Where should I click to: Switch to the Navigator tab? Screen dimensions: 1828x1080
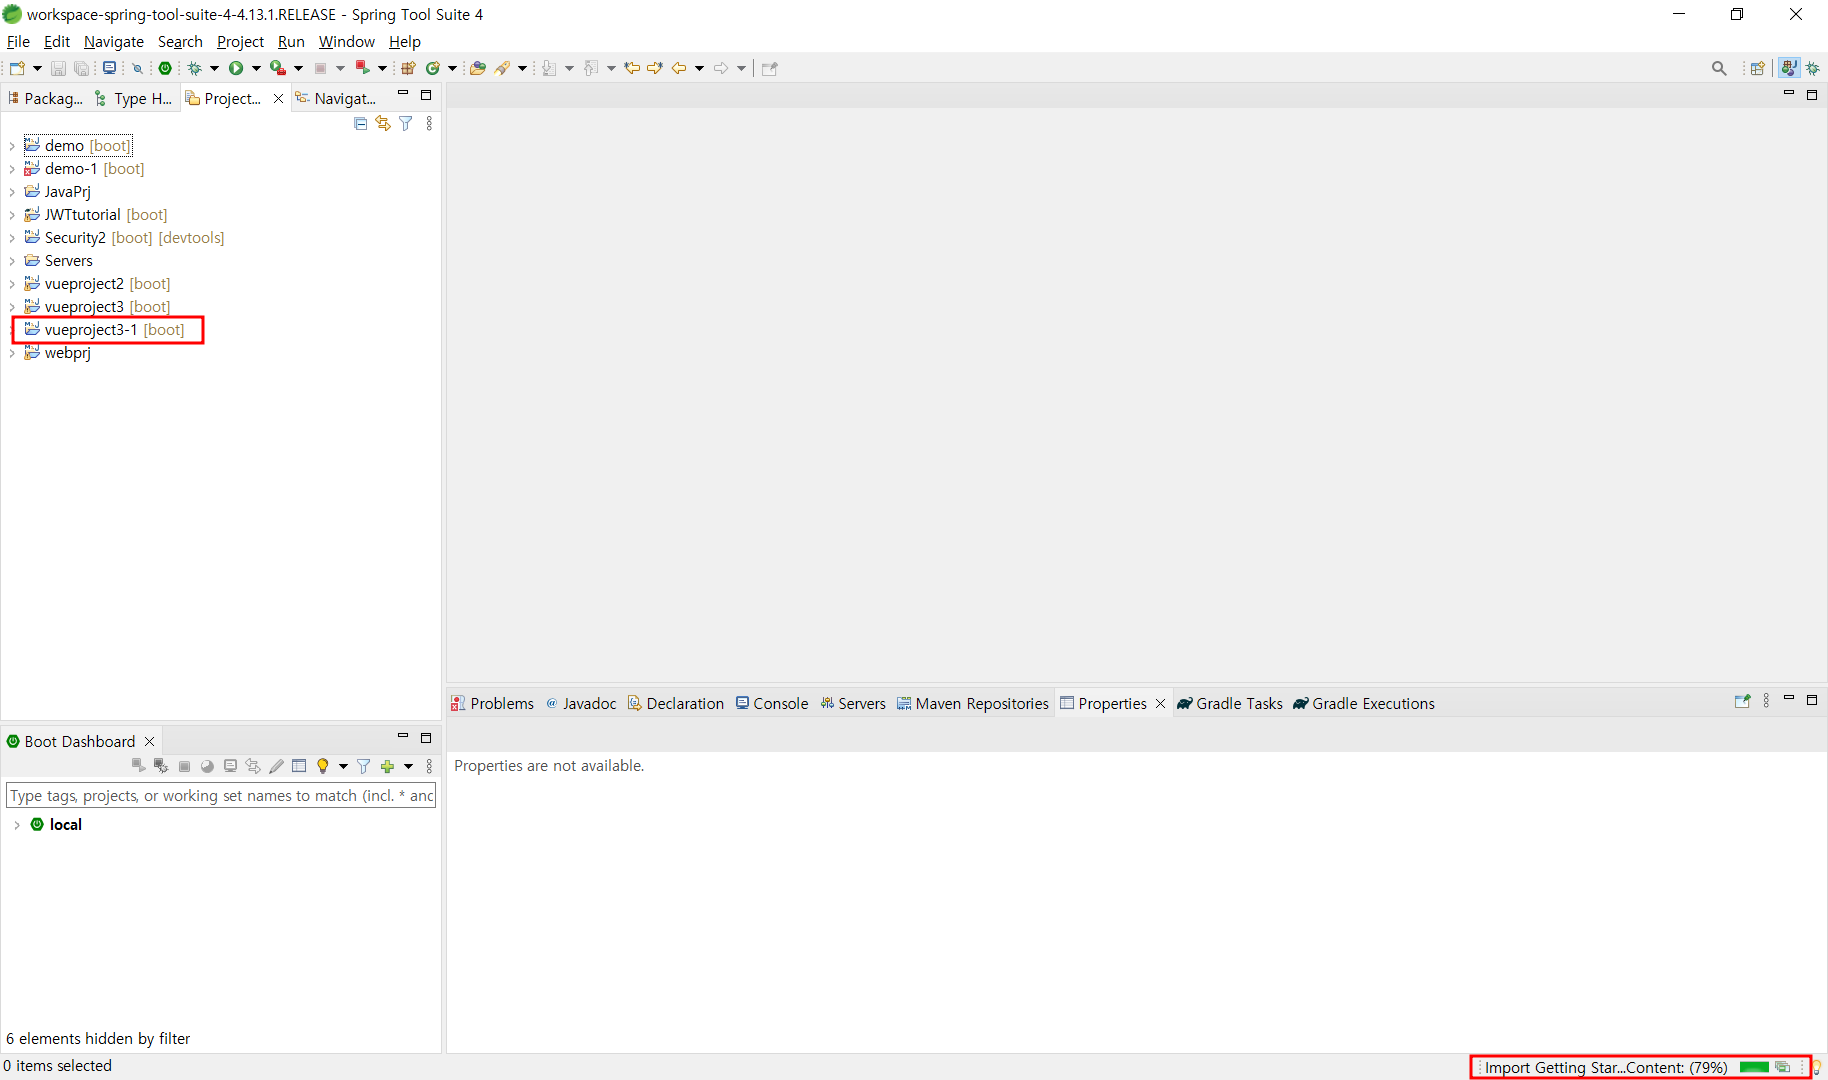(x=336, y=98)
